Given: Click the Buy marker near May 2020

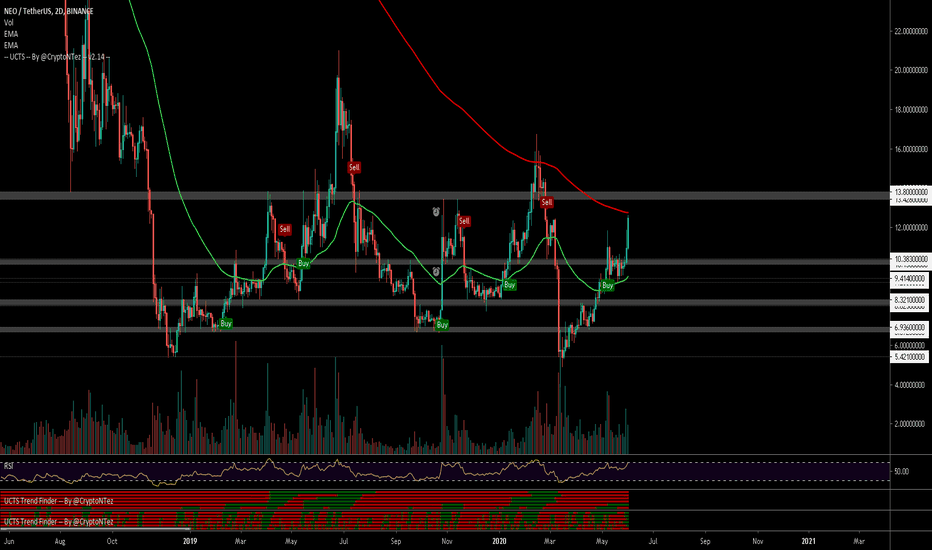Looking at the screenshot, I should [x=607, y=285].
